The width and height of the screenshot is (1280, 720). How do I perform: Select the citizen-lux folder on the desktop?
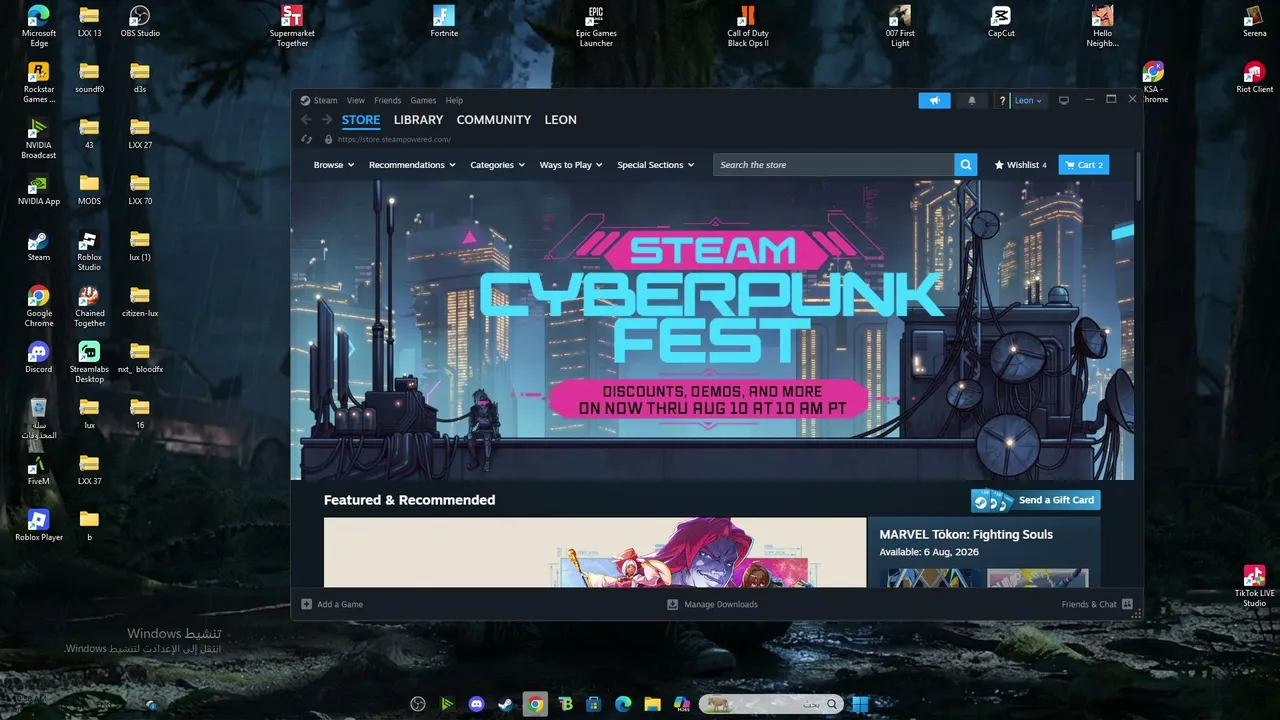[140, 302]
